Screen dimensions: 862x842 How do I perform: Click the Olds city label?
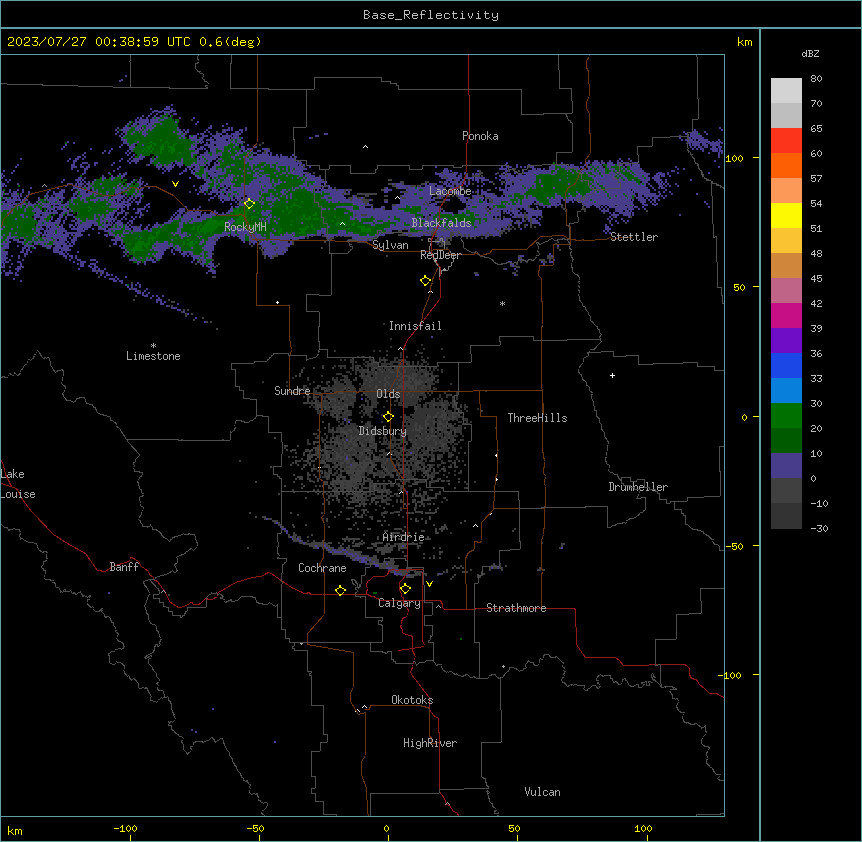(x=388, y=394)
